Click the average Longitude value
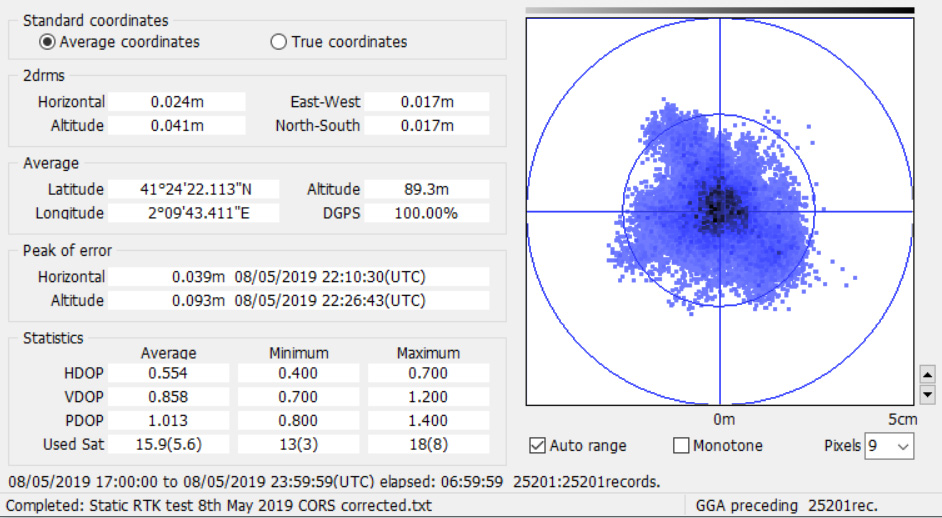The width and height of the screenshot is (942, 518). 196,213
